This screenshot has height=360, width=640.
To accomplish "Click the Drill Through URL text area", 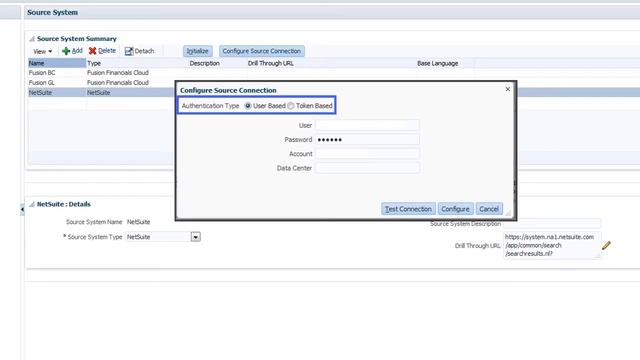I will point(552,245).
